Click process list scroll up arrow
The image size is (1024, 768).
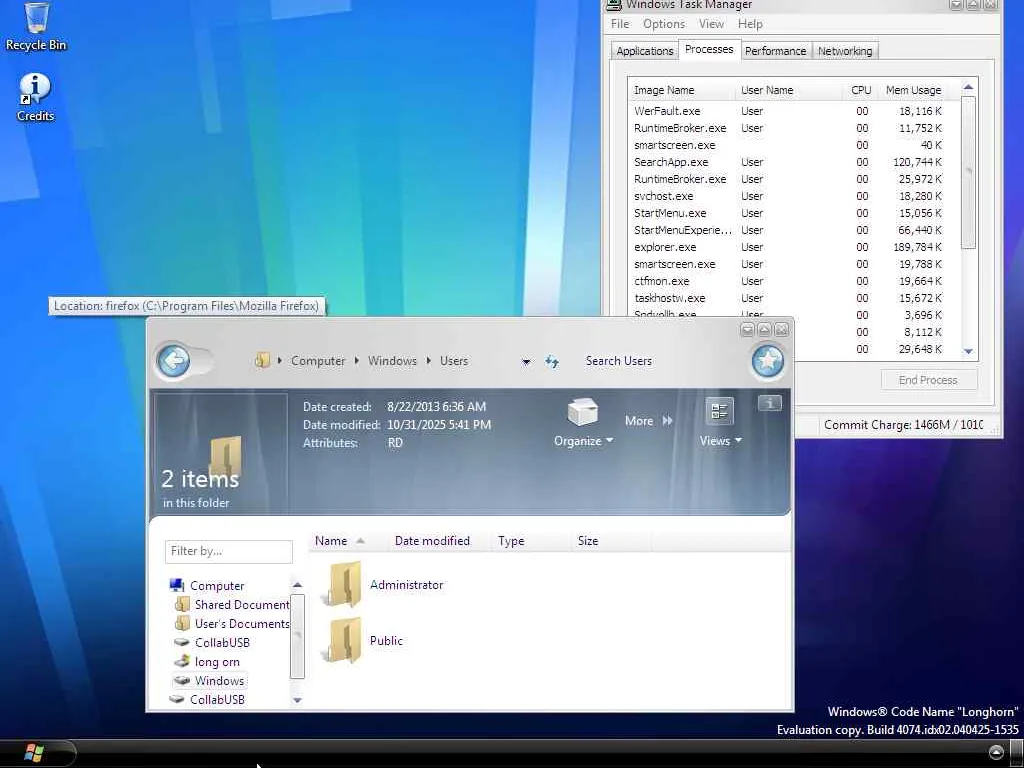point(968,87)
